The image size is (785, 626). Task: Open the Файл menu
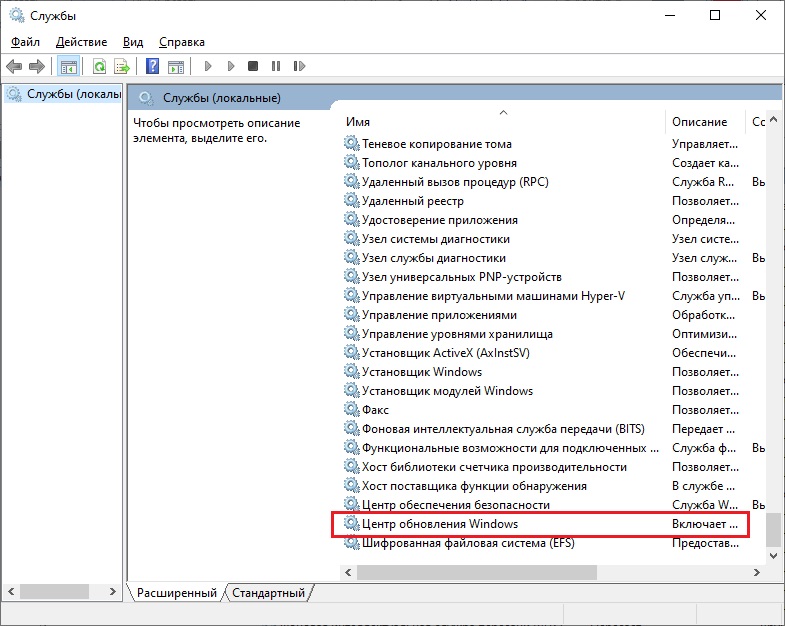coord(25,42)
